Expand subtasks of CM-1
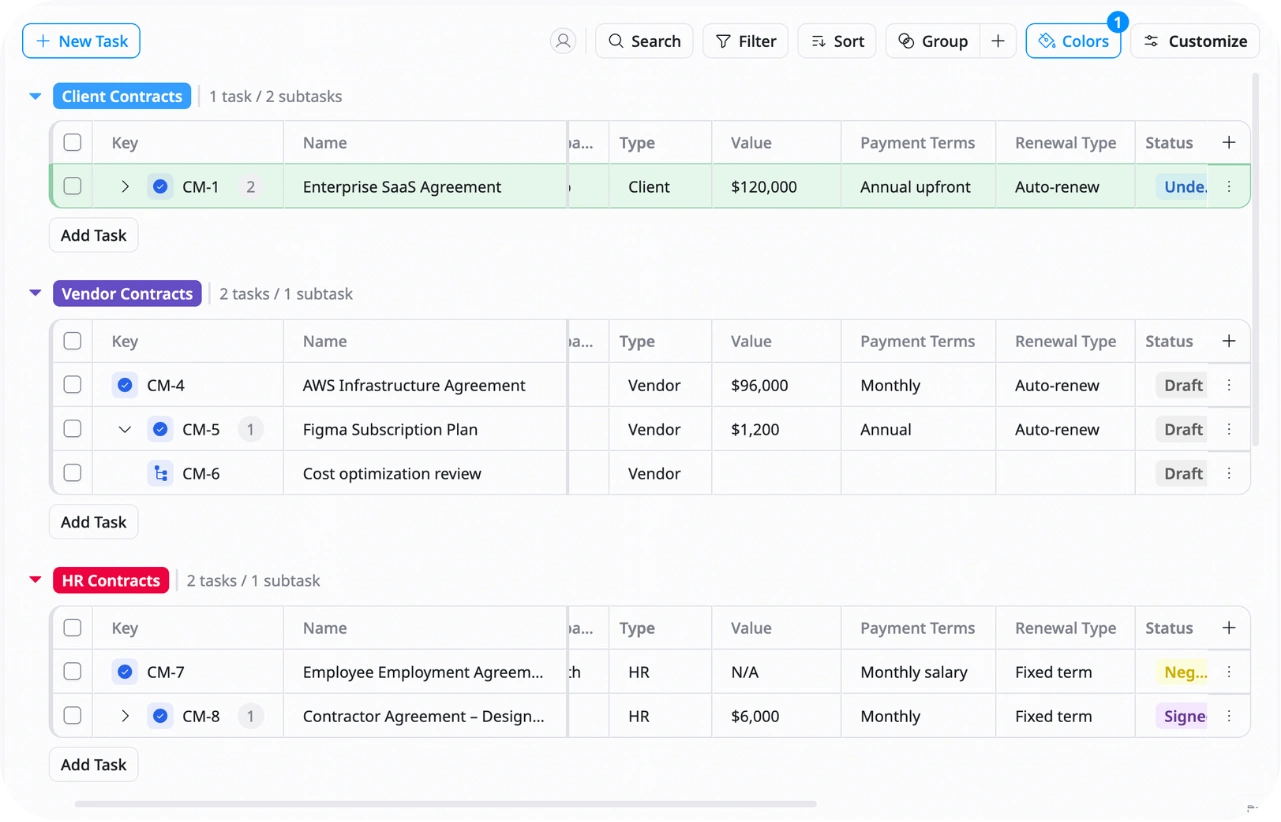The width and height of the screenshot is (1281, 822). (125, 186)
